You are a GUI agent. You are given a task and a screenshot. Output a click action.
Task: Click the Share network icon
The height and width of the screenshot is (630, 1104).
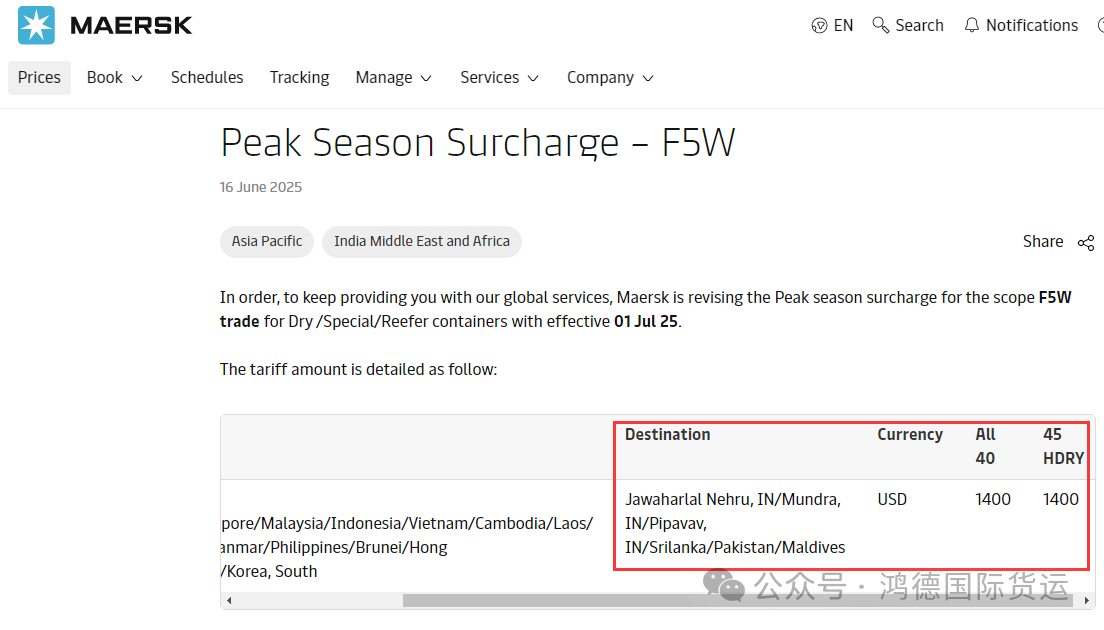click(1086, 243)
